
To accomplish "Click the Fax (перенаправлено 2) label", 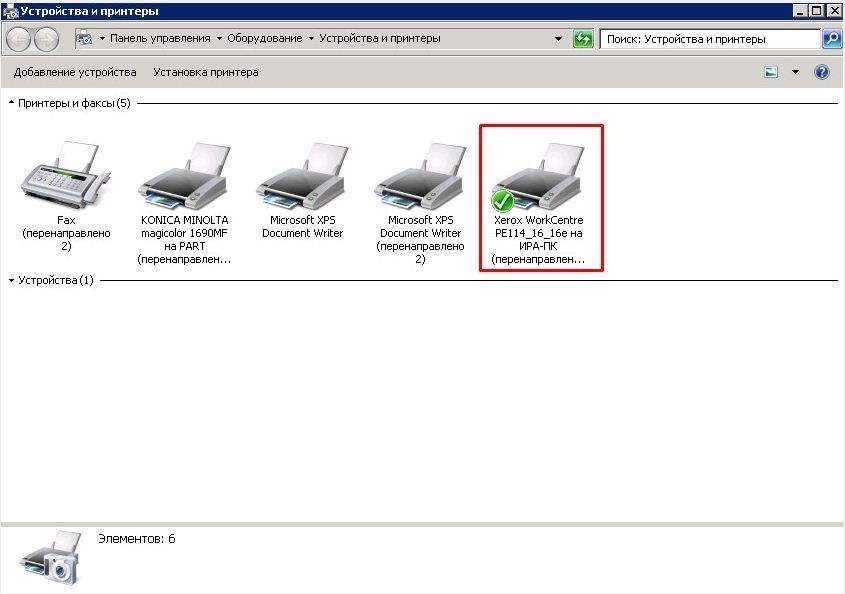I will [66, 233].
